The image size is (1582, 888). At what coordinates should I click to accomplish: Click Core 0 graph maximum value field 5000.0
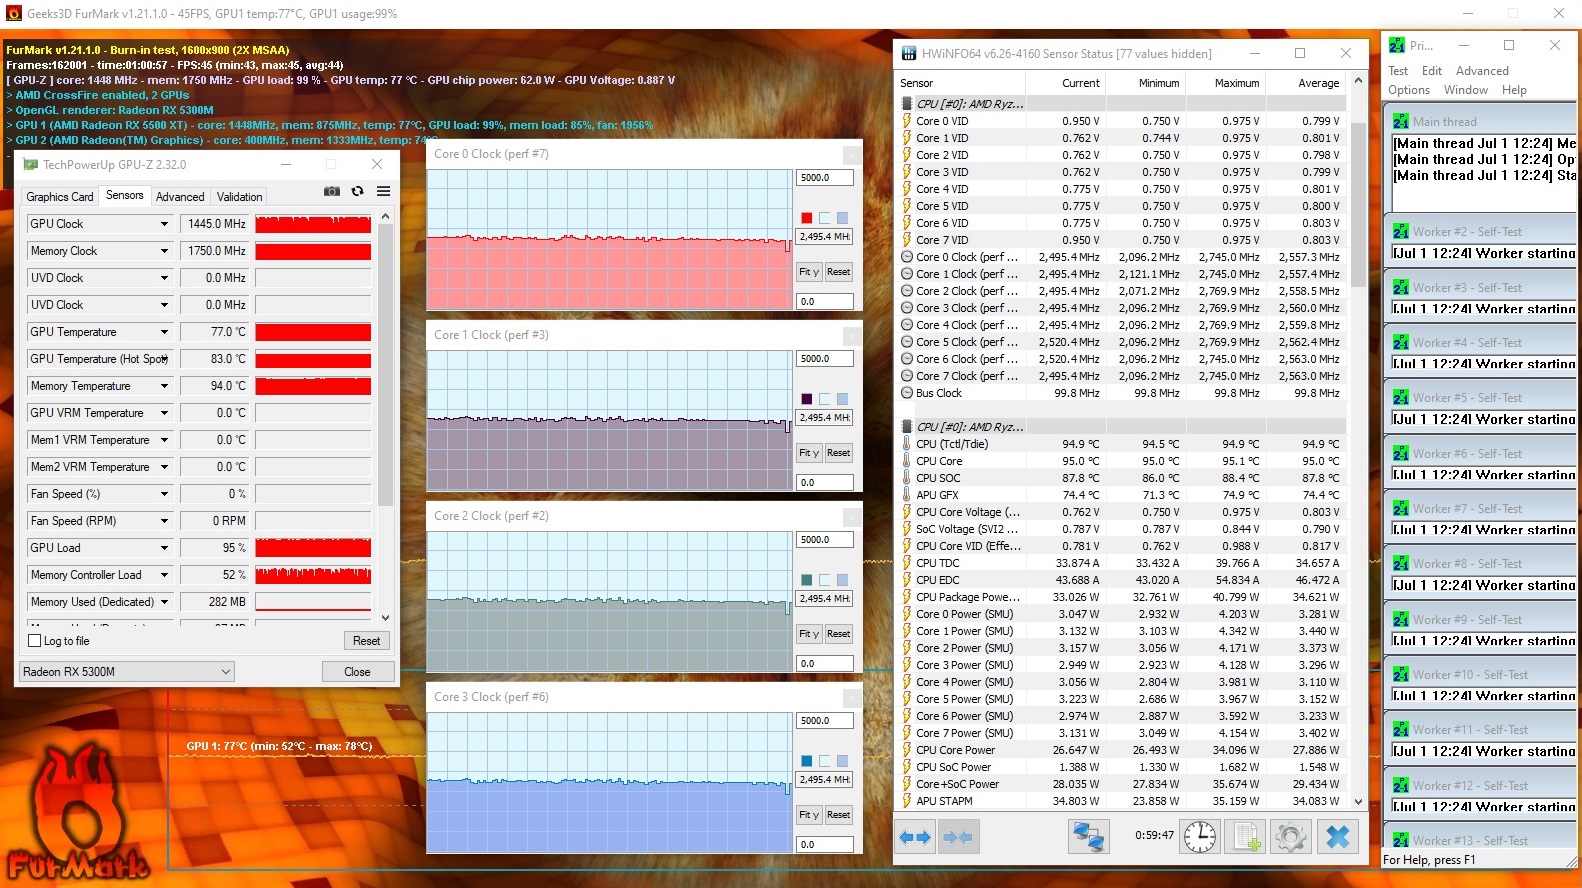825,178
